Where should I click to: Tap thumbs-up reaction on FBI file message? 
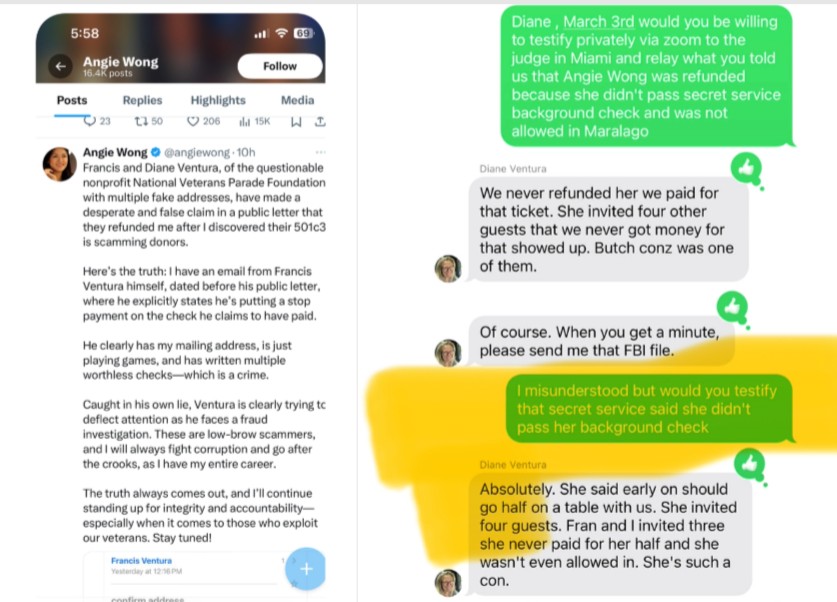point(732,307)
